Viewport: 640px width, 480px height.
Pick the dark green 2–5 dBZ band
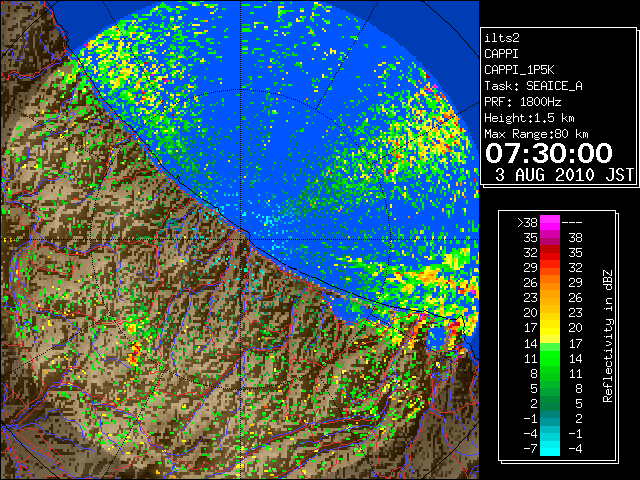coord(550,403)
